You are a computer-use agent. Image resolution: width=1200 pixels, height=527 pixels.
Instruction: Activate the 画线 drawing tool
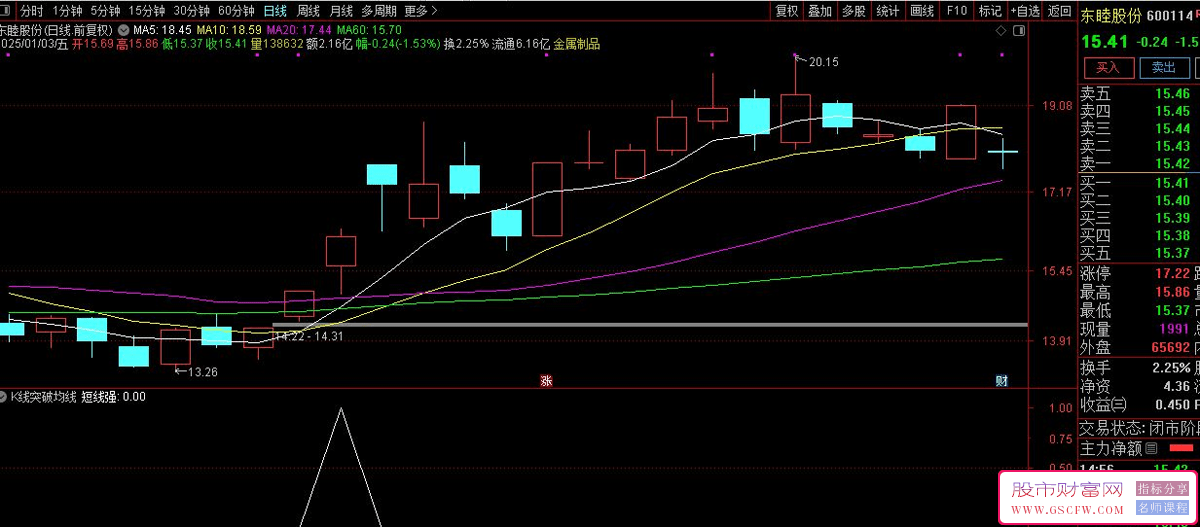click(921, 11)
